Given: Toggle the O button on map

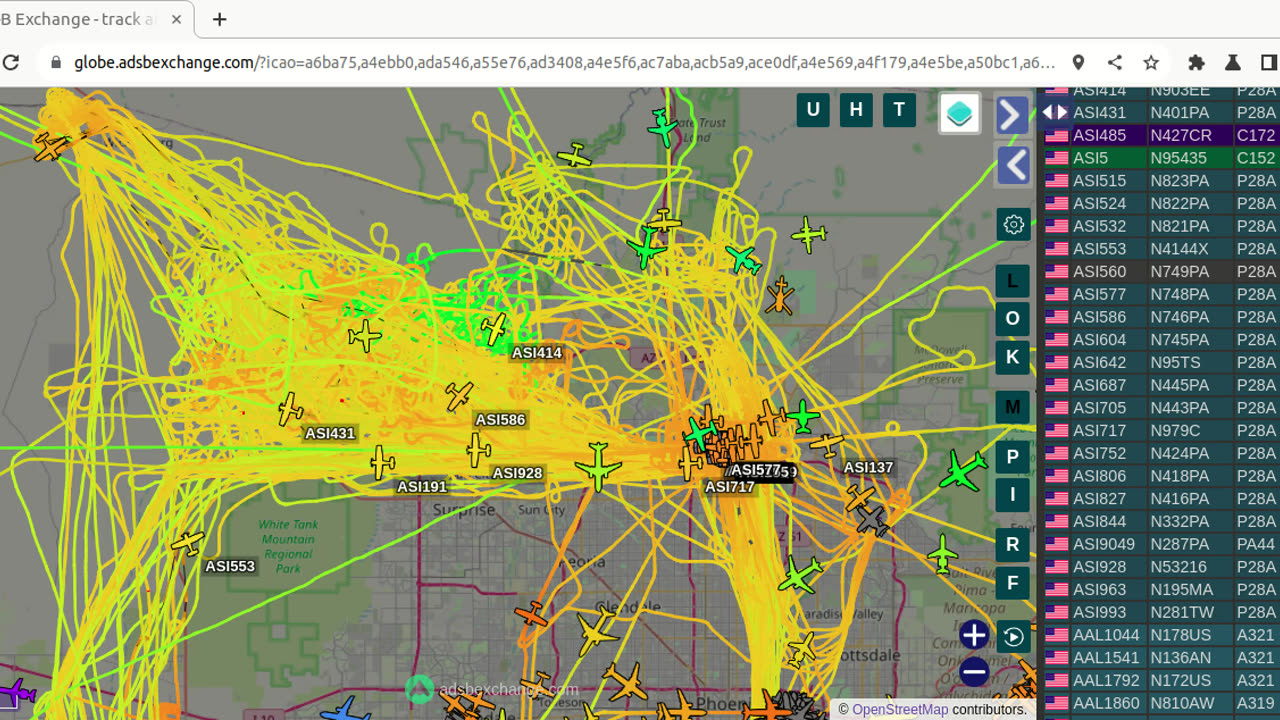Looking at the screenshot, I should click(x=1012, y=318).
